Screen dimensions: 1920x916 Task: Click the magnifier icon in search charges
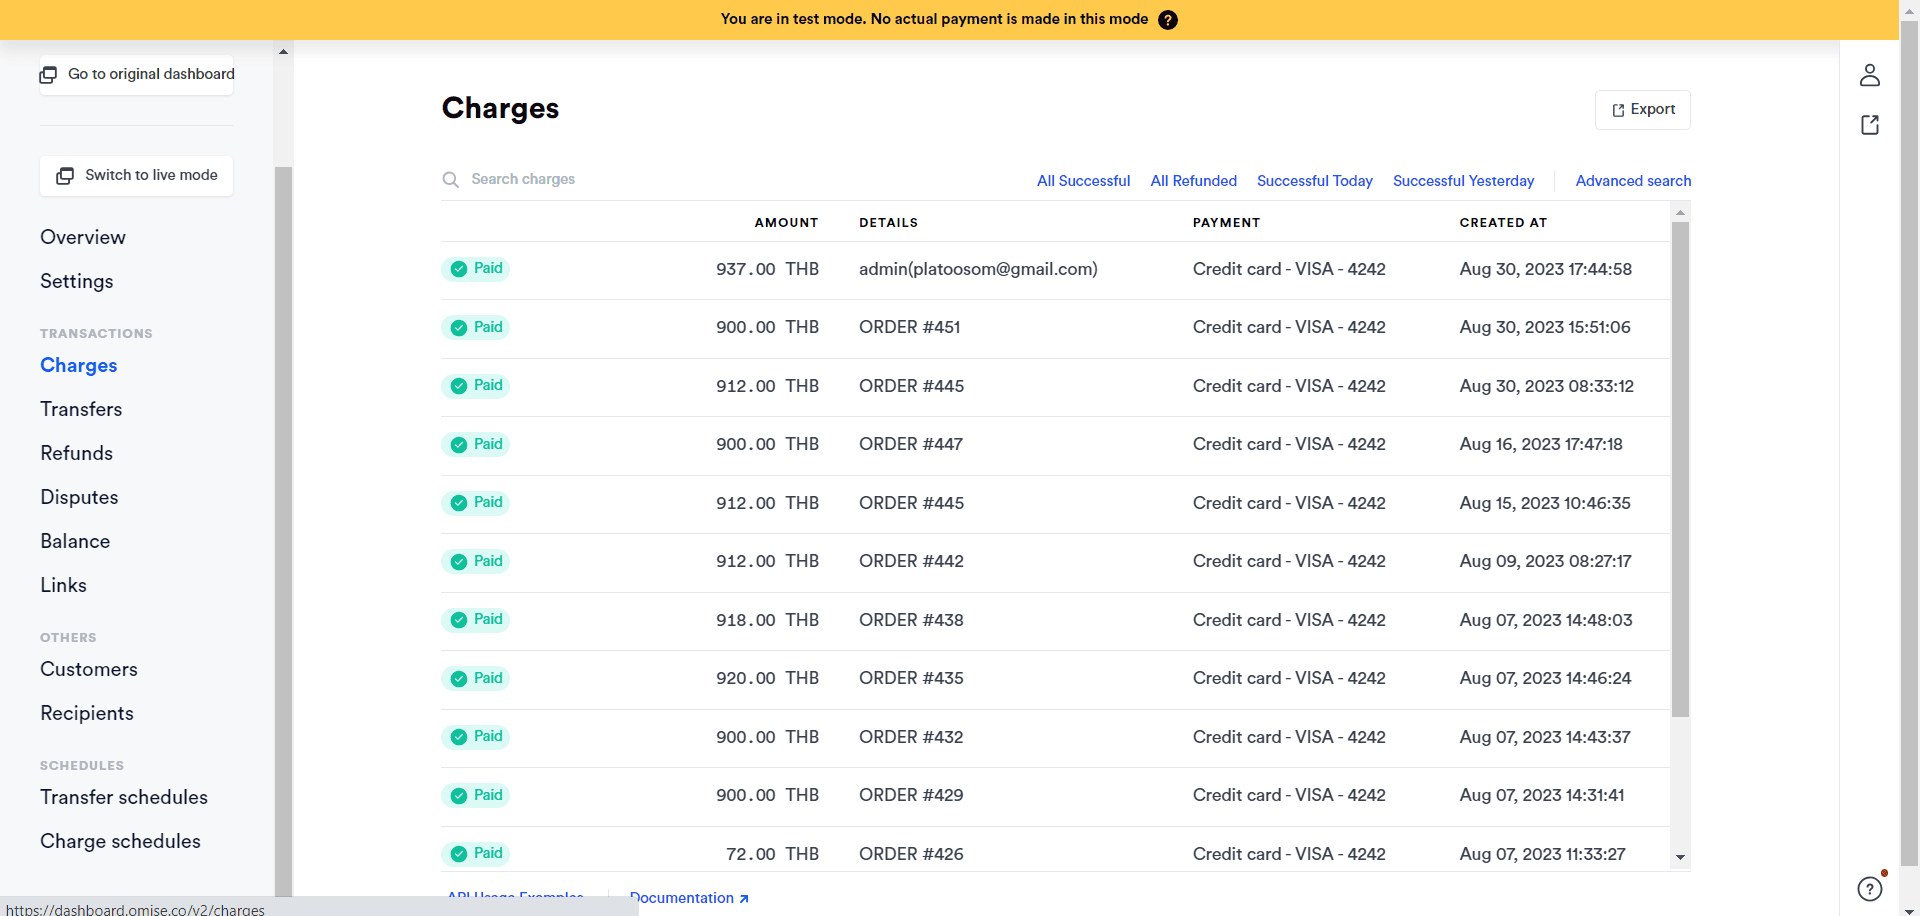[451, 180]
